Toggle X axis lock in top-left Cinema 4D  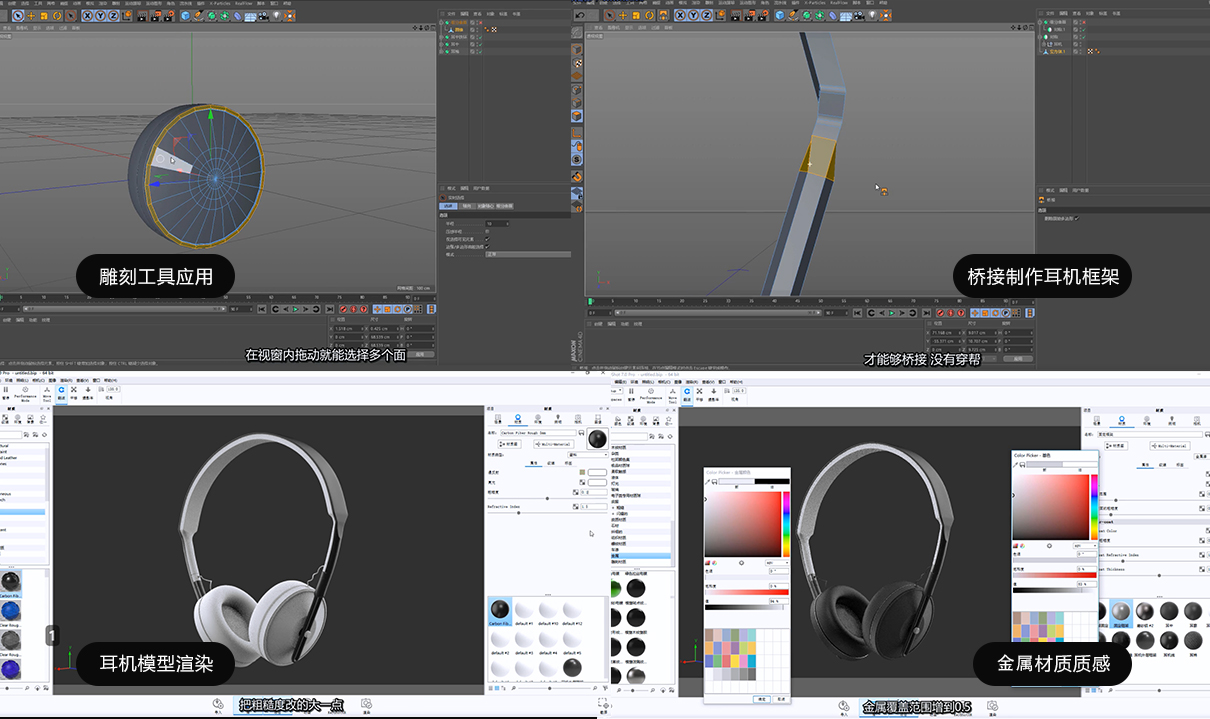[87, 15]
